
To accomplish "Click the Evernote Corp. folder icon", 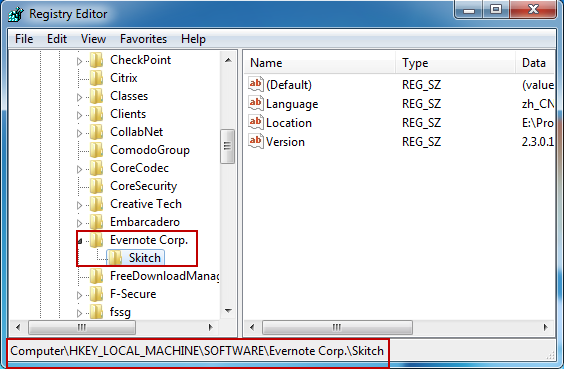I will (x=96, y=240).
